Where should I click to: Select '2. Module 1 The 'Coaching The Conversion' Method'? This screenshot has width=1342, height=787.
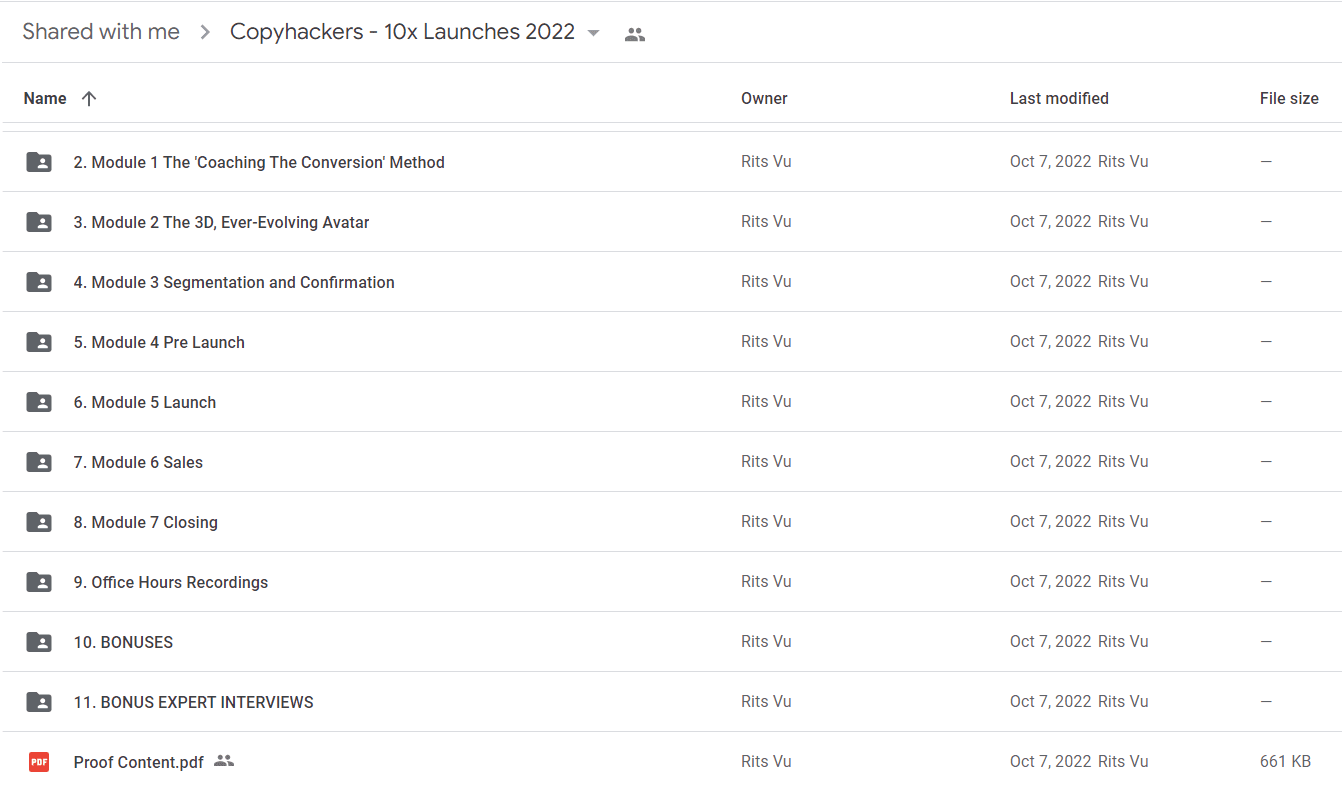point(259,162)
